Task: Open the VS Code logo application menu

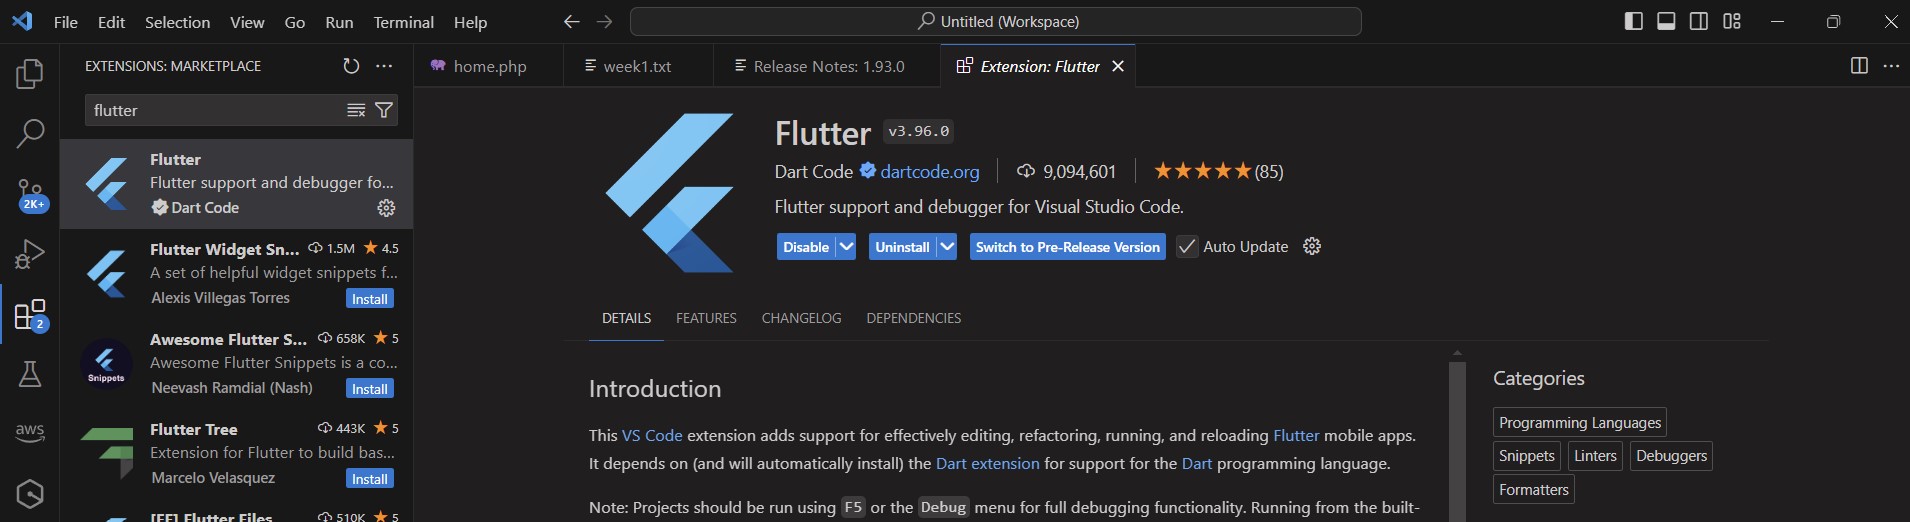Action: point(22,21)
